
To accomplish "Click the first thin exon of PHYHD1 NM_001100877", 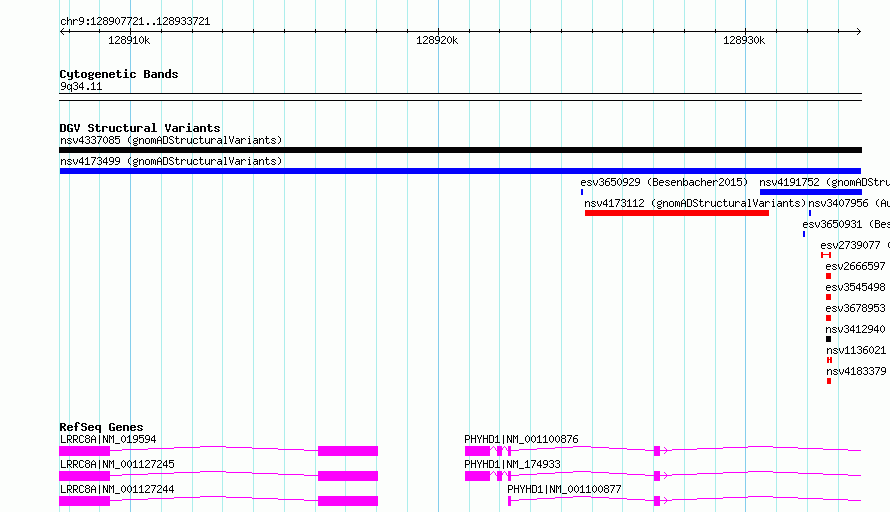I will tap(509, 501).
